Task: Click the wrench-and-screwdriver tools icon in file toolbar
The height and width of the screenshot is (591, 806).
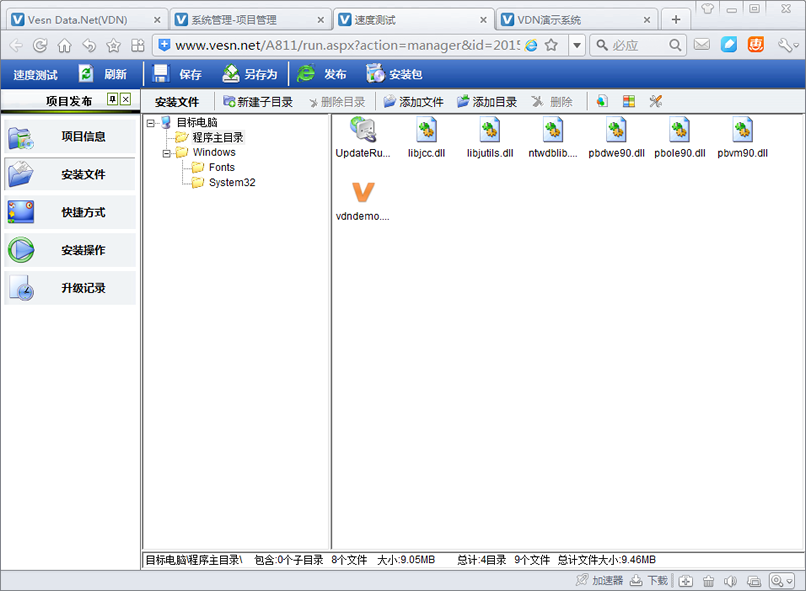Action: [656, 101]
